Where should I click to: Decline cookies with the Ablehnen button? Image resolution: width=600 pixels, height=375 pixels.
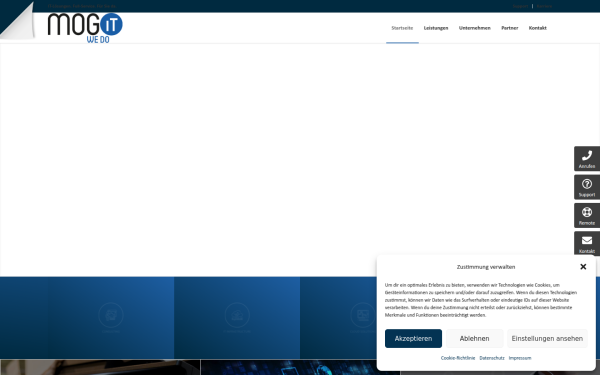coord(474,338)
